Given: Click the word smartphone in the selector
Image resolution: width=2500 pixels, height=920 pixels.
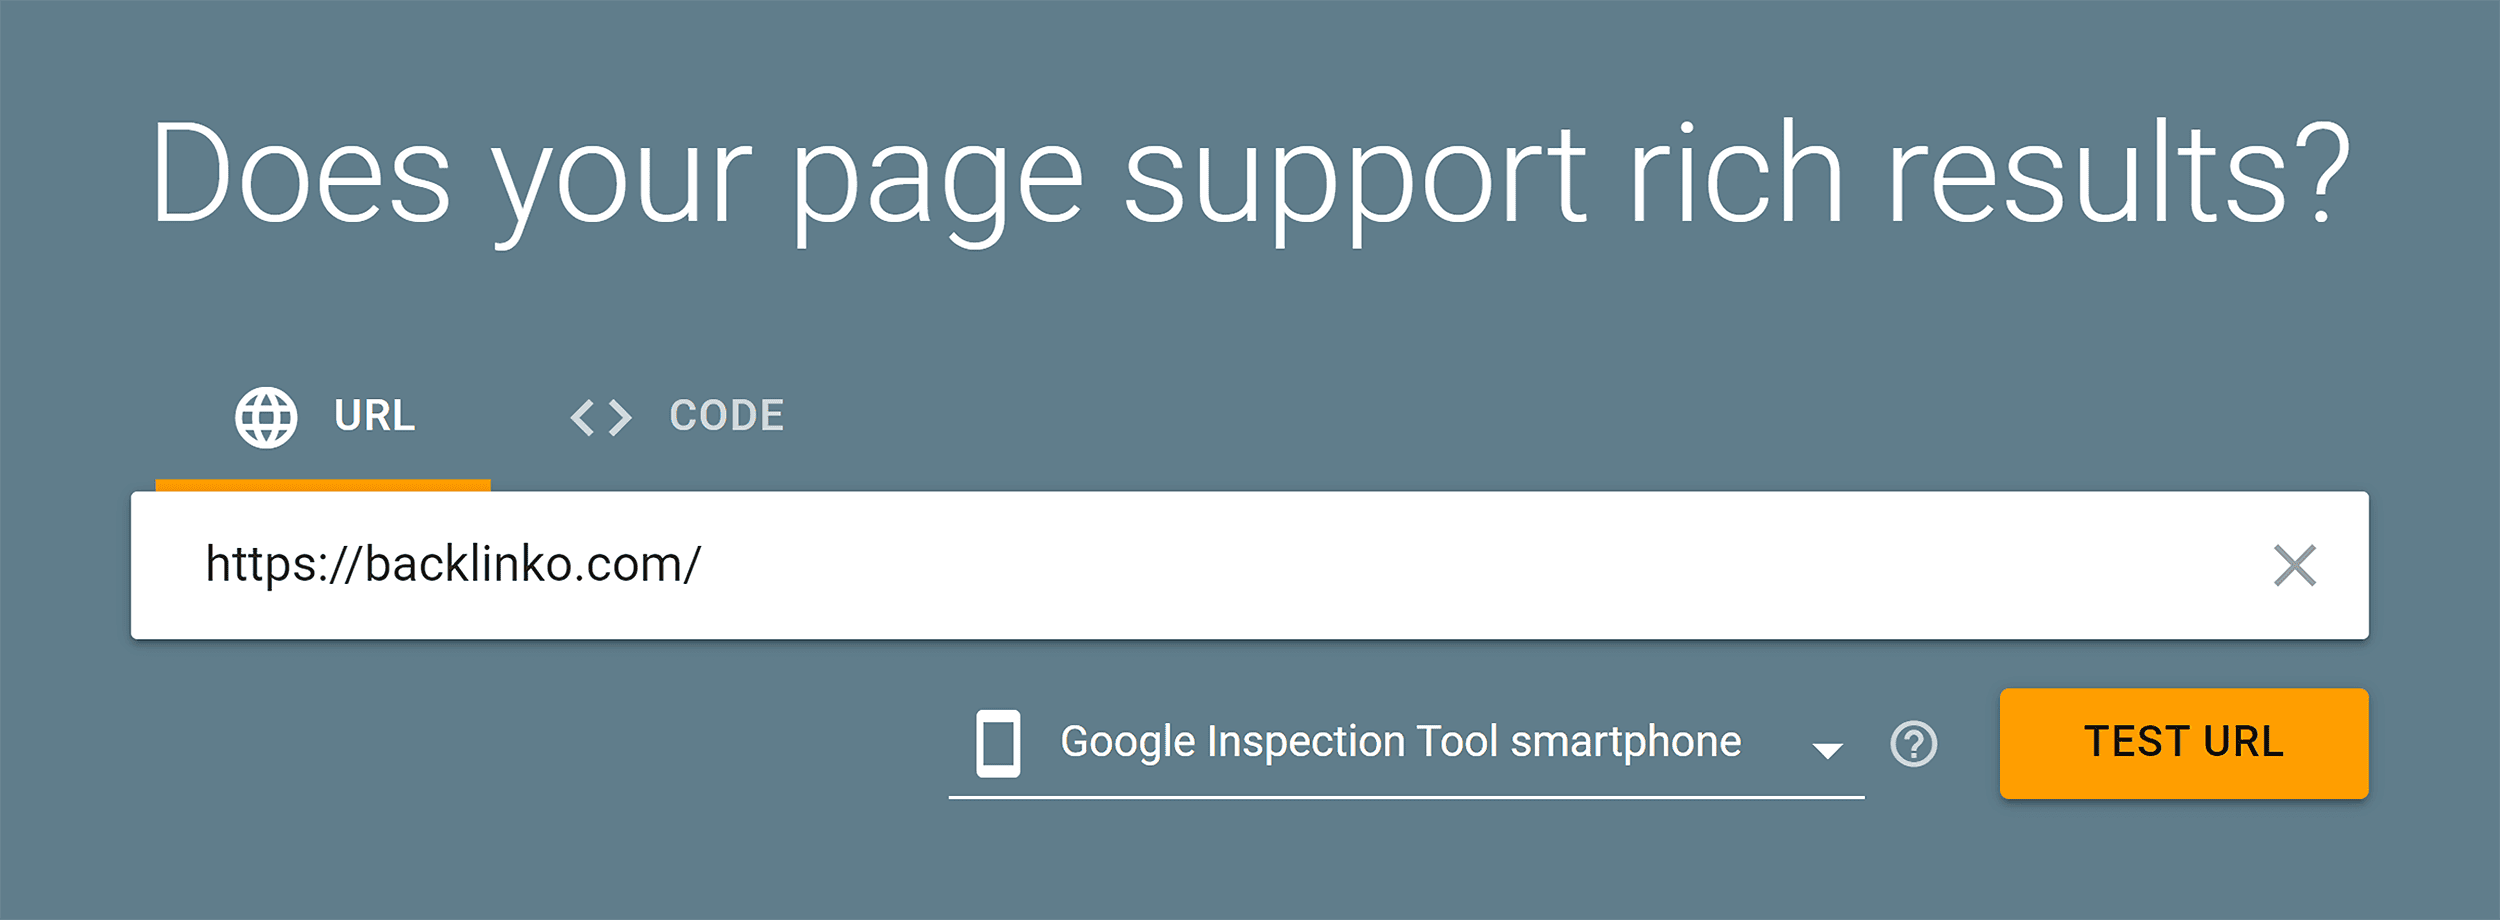Looking at the screenshot, I should 1626,743.
